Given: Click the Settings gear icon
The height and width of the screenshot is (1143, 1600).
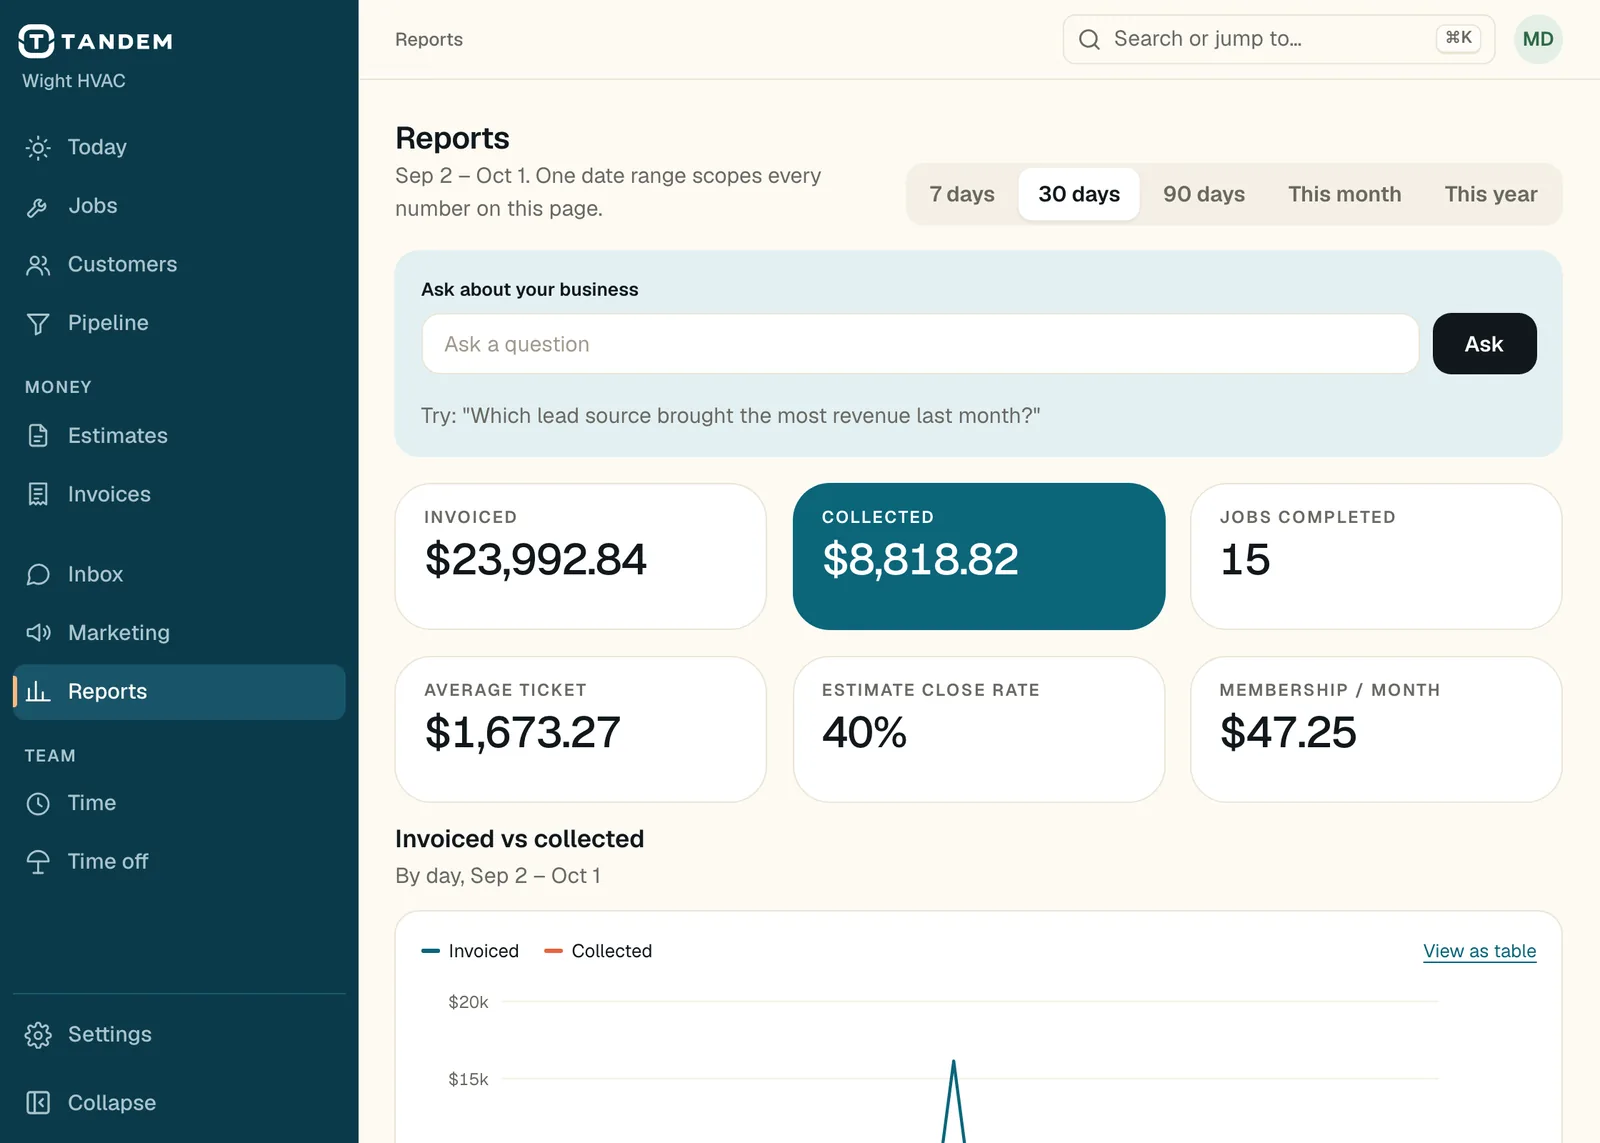Looking at the screenshot, I should point(38,1035).
